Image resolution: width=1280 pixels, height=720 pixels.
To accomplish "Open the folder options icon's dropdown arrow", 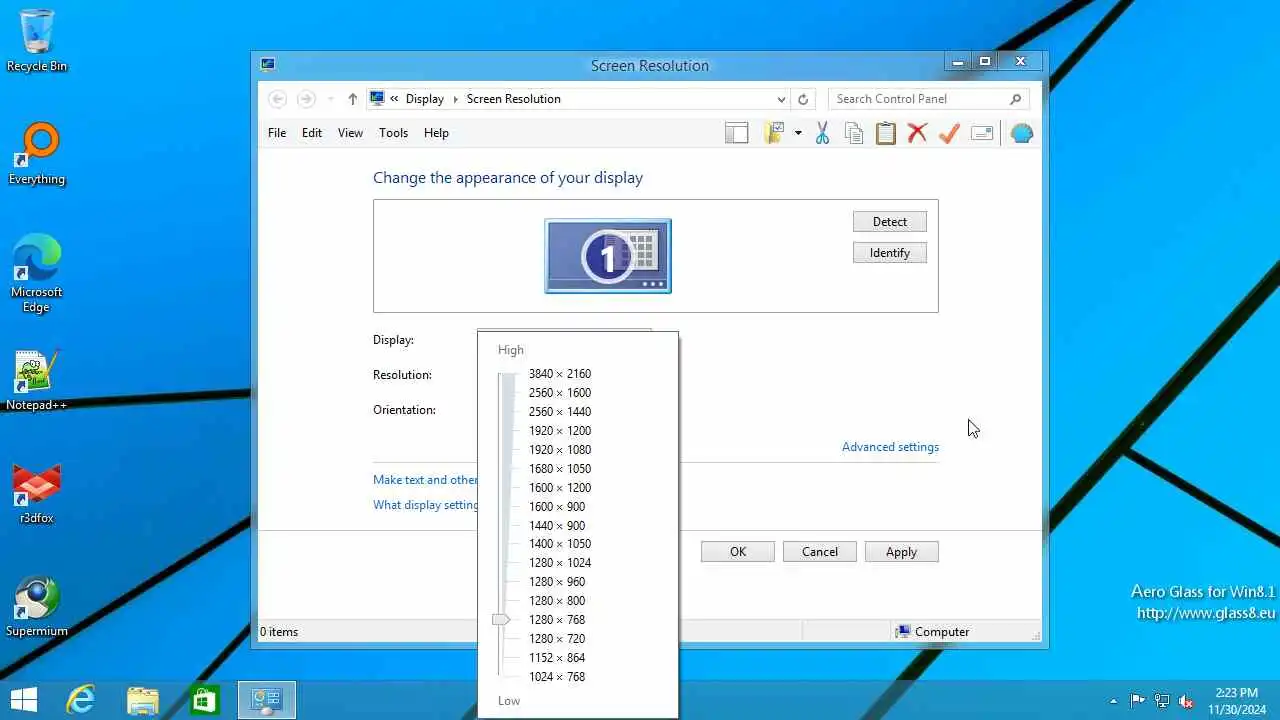I will [x=798, y=133].
